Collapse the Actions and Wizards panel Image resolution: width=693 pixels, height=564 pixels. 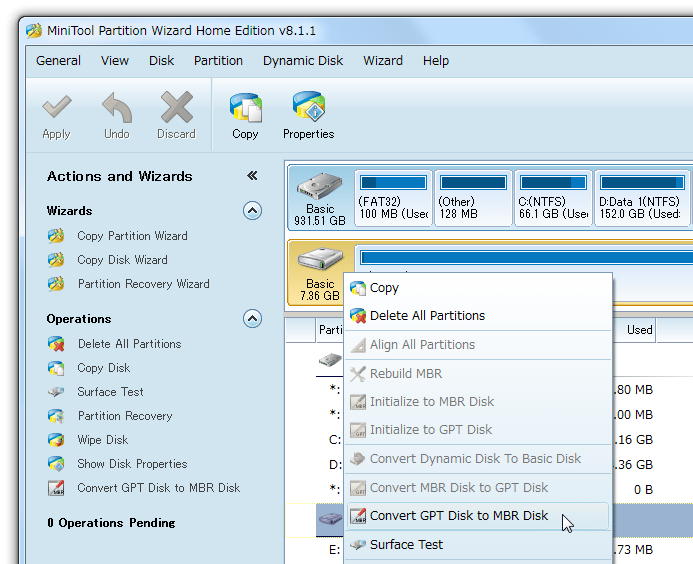pyautogui.click(x=252, y=176)
